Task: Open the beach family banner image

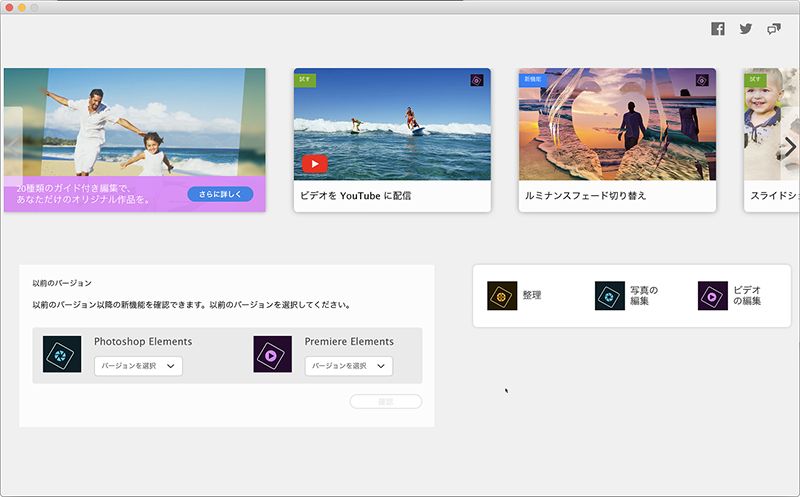Action: coord(135,122)
